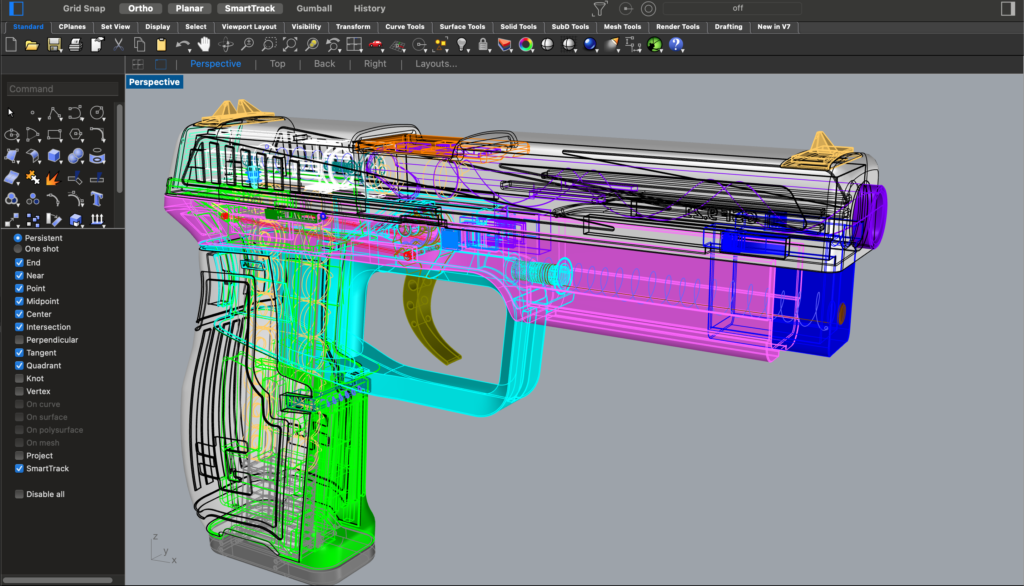Open the Surface Tools tab
This screenshot has height=586, width=1024.
click(462, 27)
